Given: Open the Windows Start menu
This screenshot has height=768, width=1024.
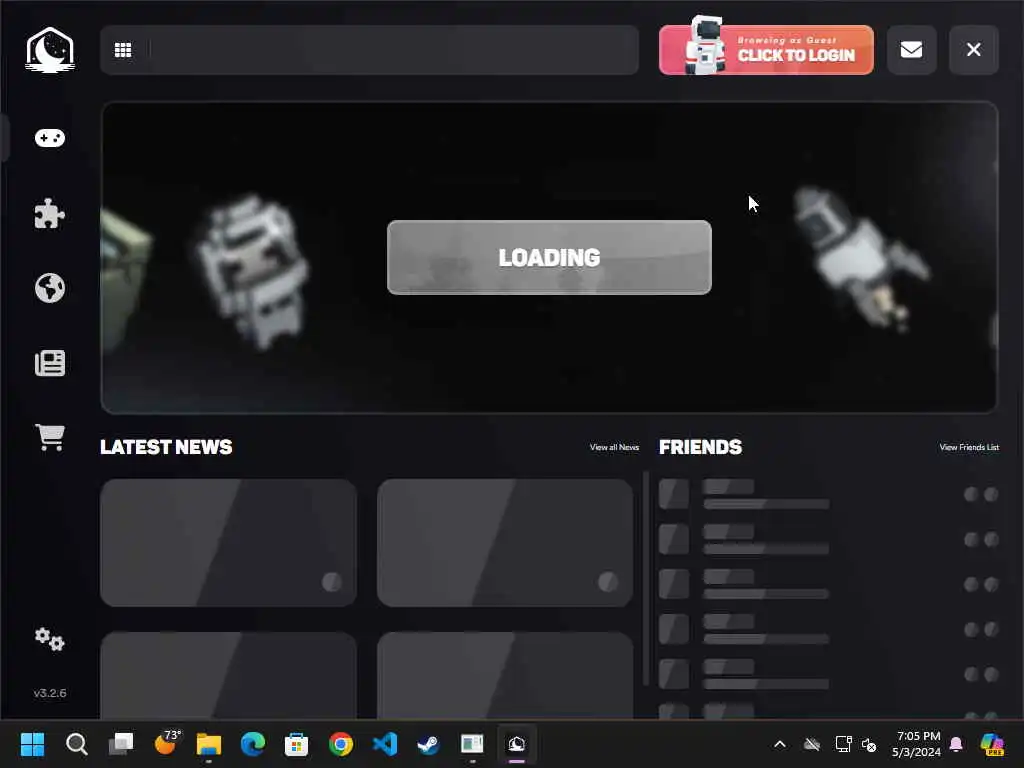Looking at the screenshot, I should tap(32, 744).
